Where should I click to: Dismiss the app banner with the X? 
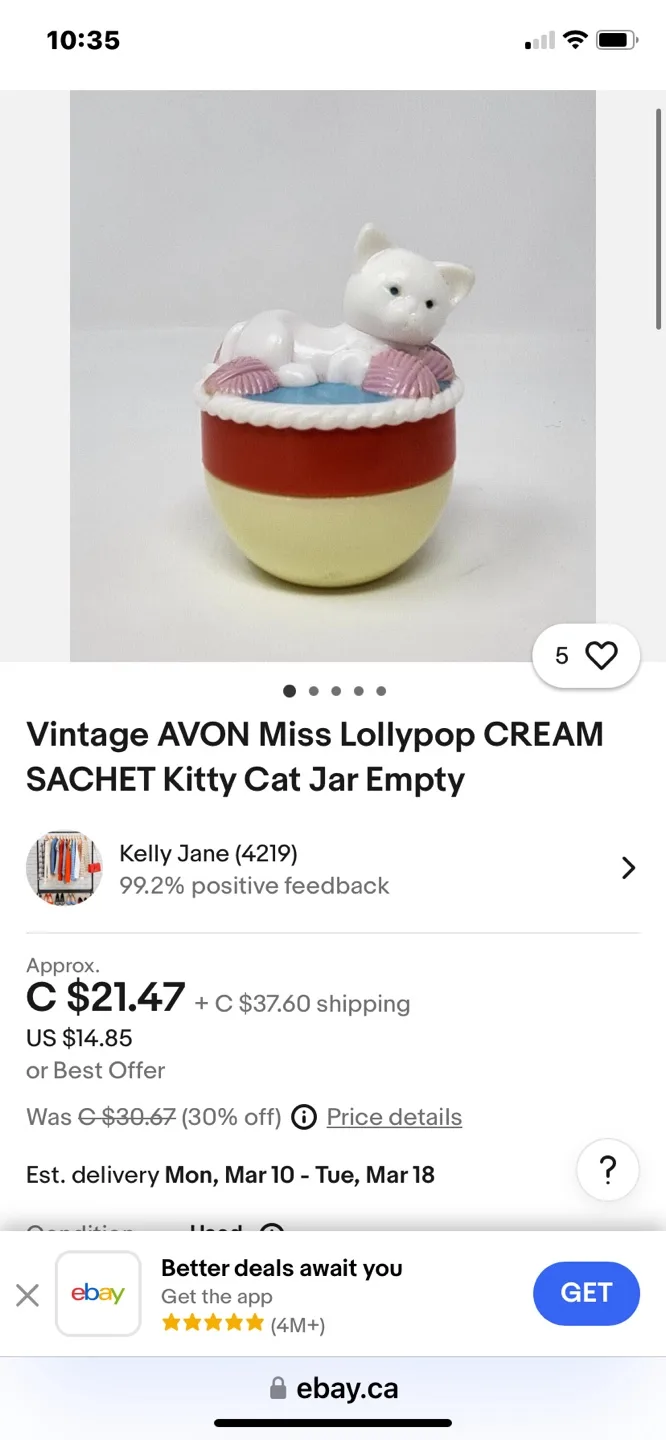[27, 1293]
